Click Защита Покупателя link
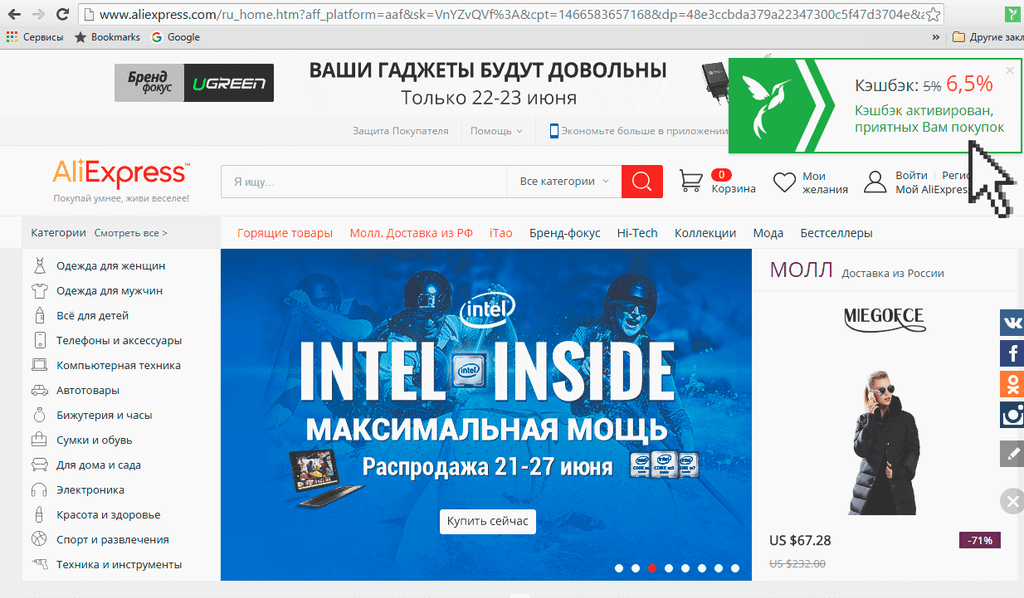Image resolution: width=1024 pixels, height=598 pixels. tap(400, 131)
